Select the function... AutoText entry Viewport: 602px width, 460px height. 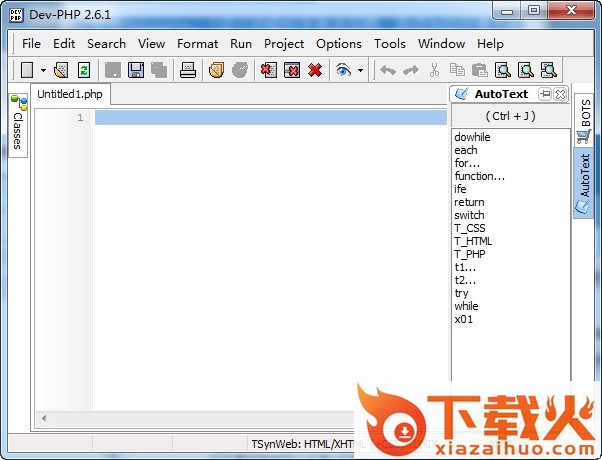tap(480, 176)
